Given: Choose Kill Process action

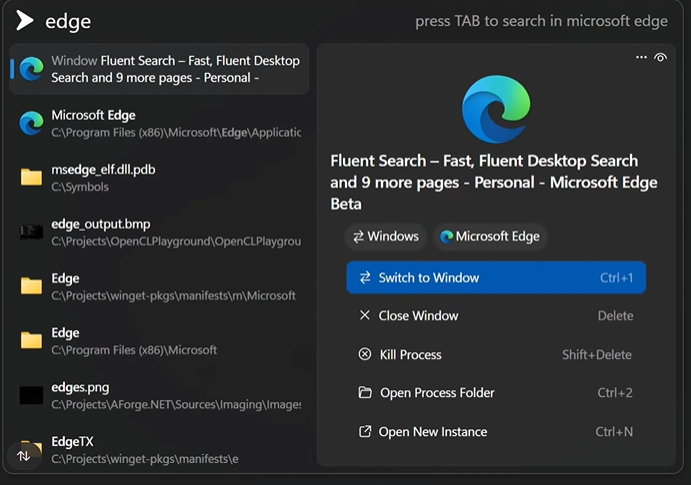Looking at the screenshot, I should (496, 355).
